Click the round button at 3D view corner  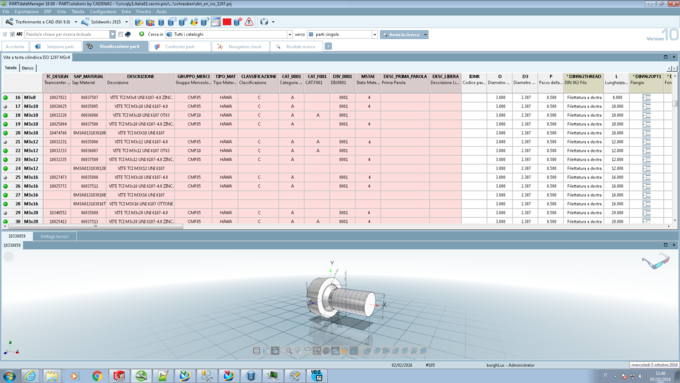point(9,257)
